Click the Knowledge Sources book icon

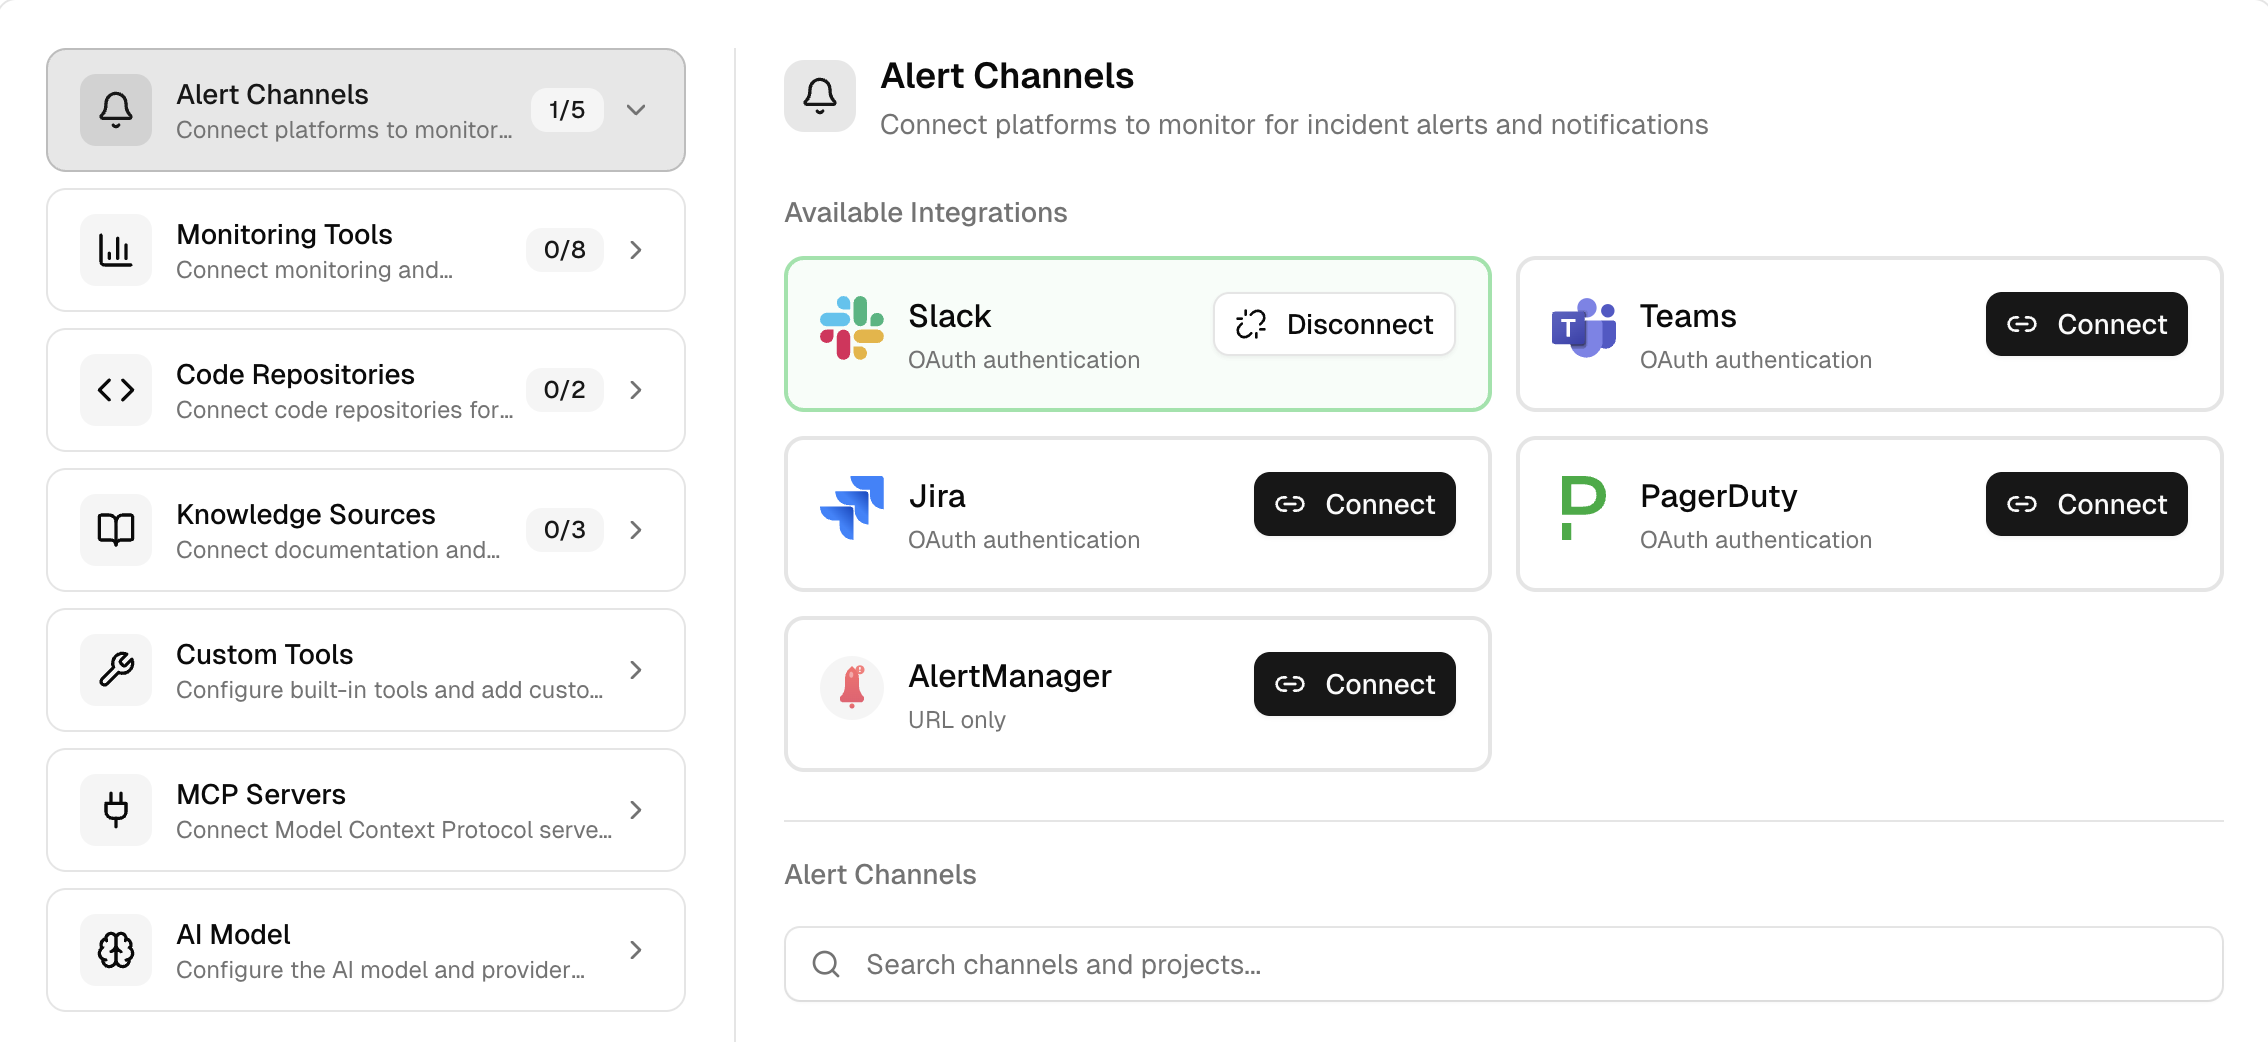(115, 530)
